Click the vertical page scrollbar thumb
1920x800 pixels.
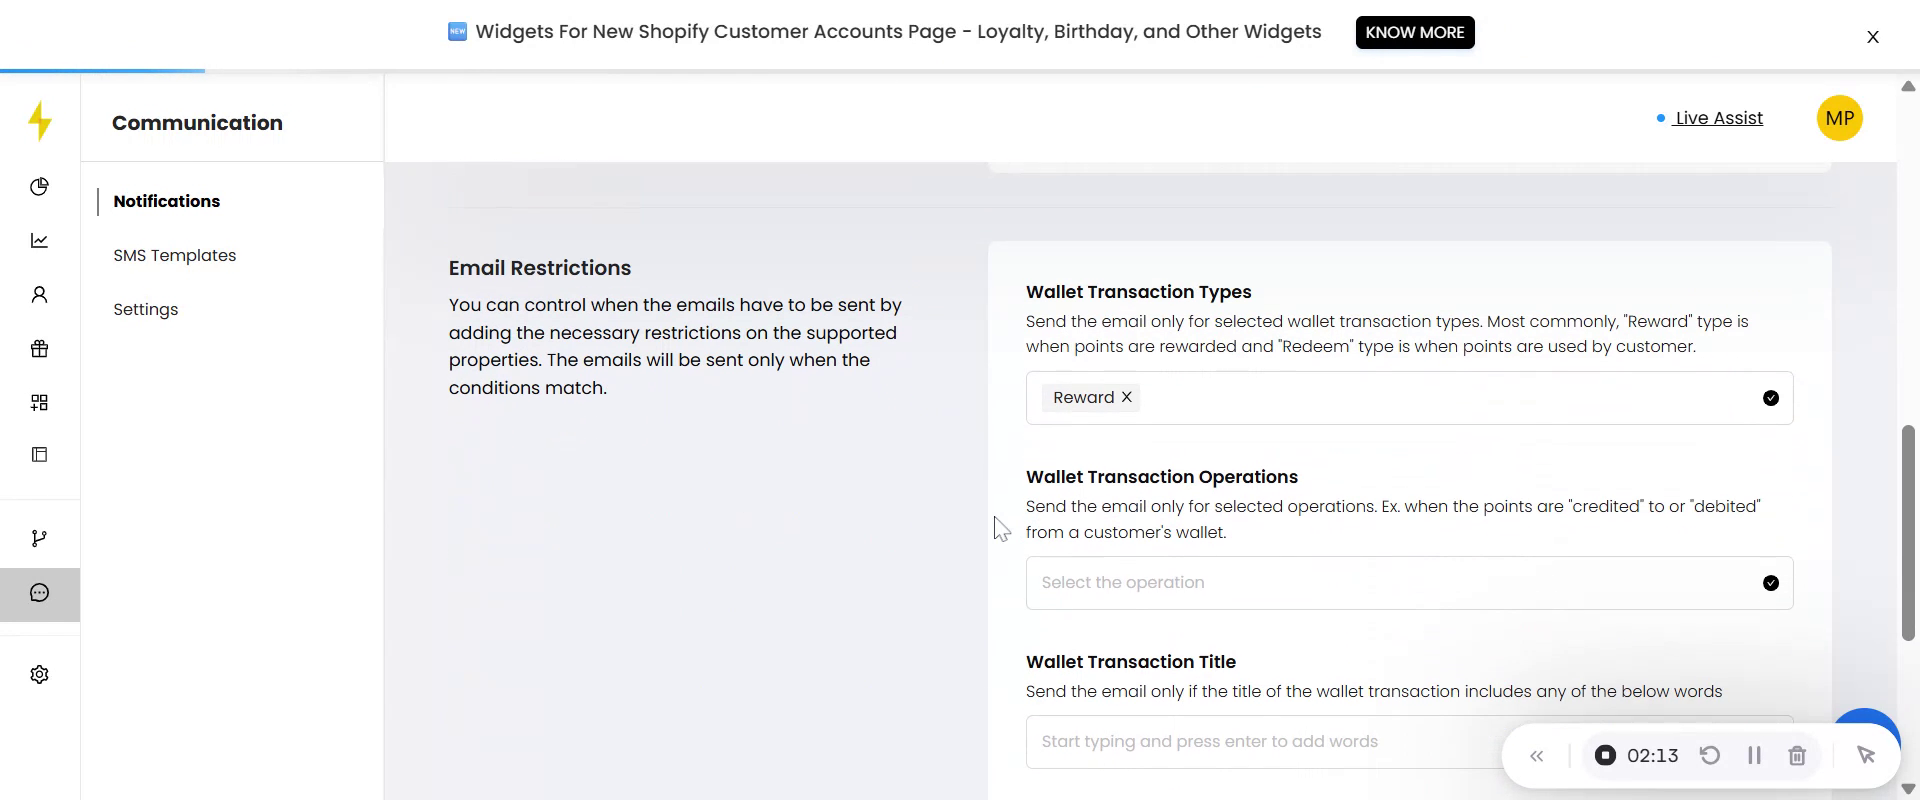click(x=1908, y=533)
